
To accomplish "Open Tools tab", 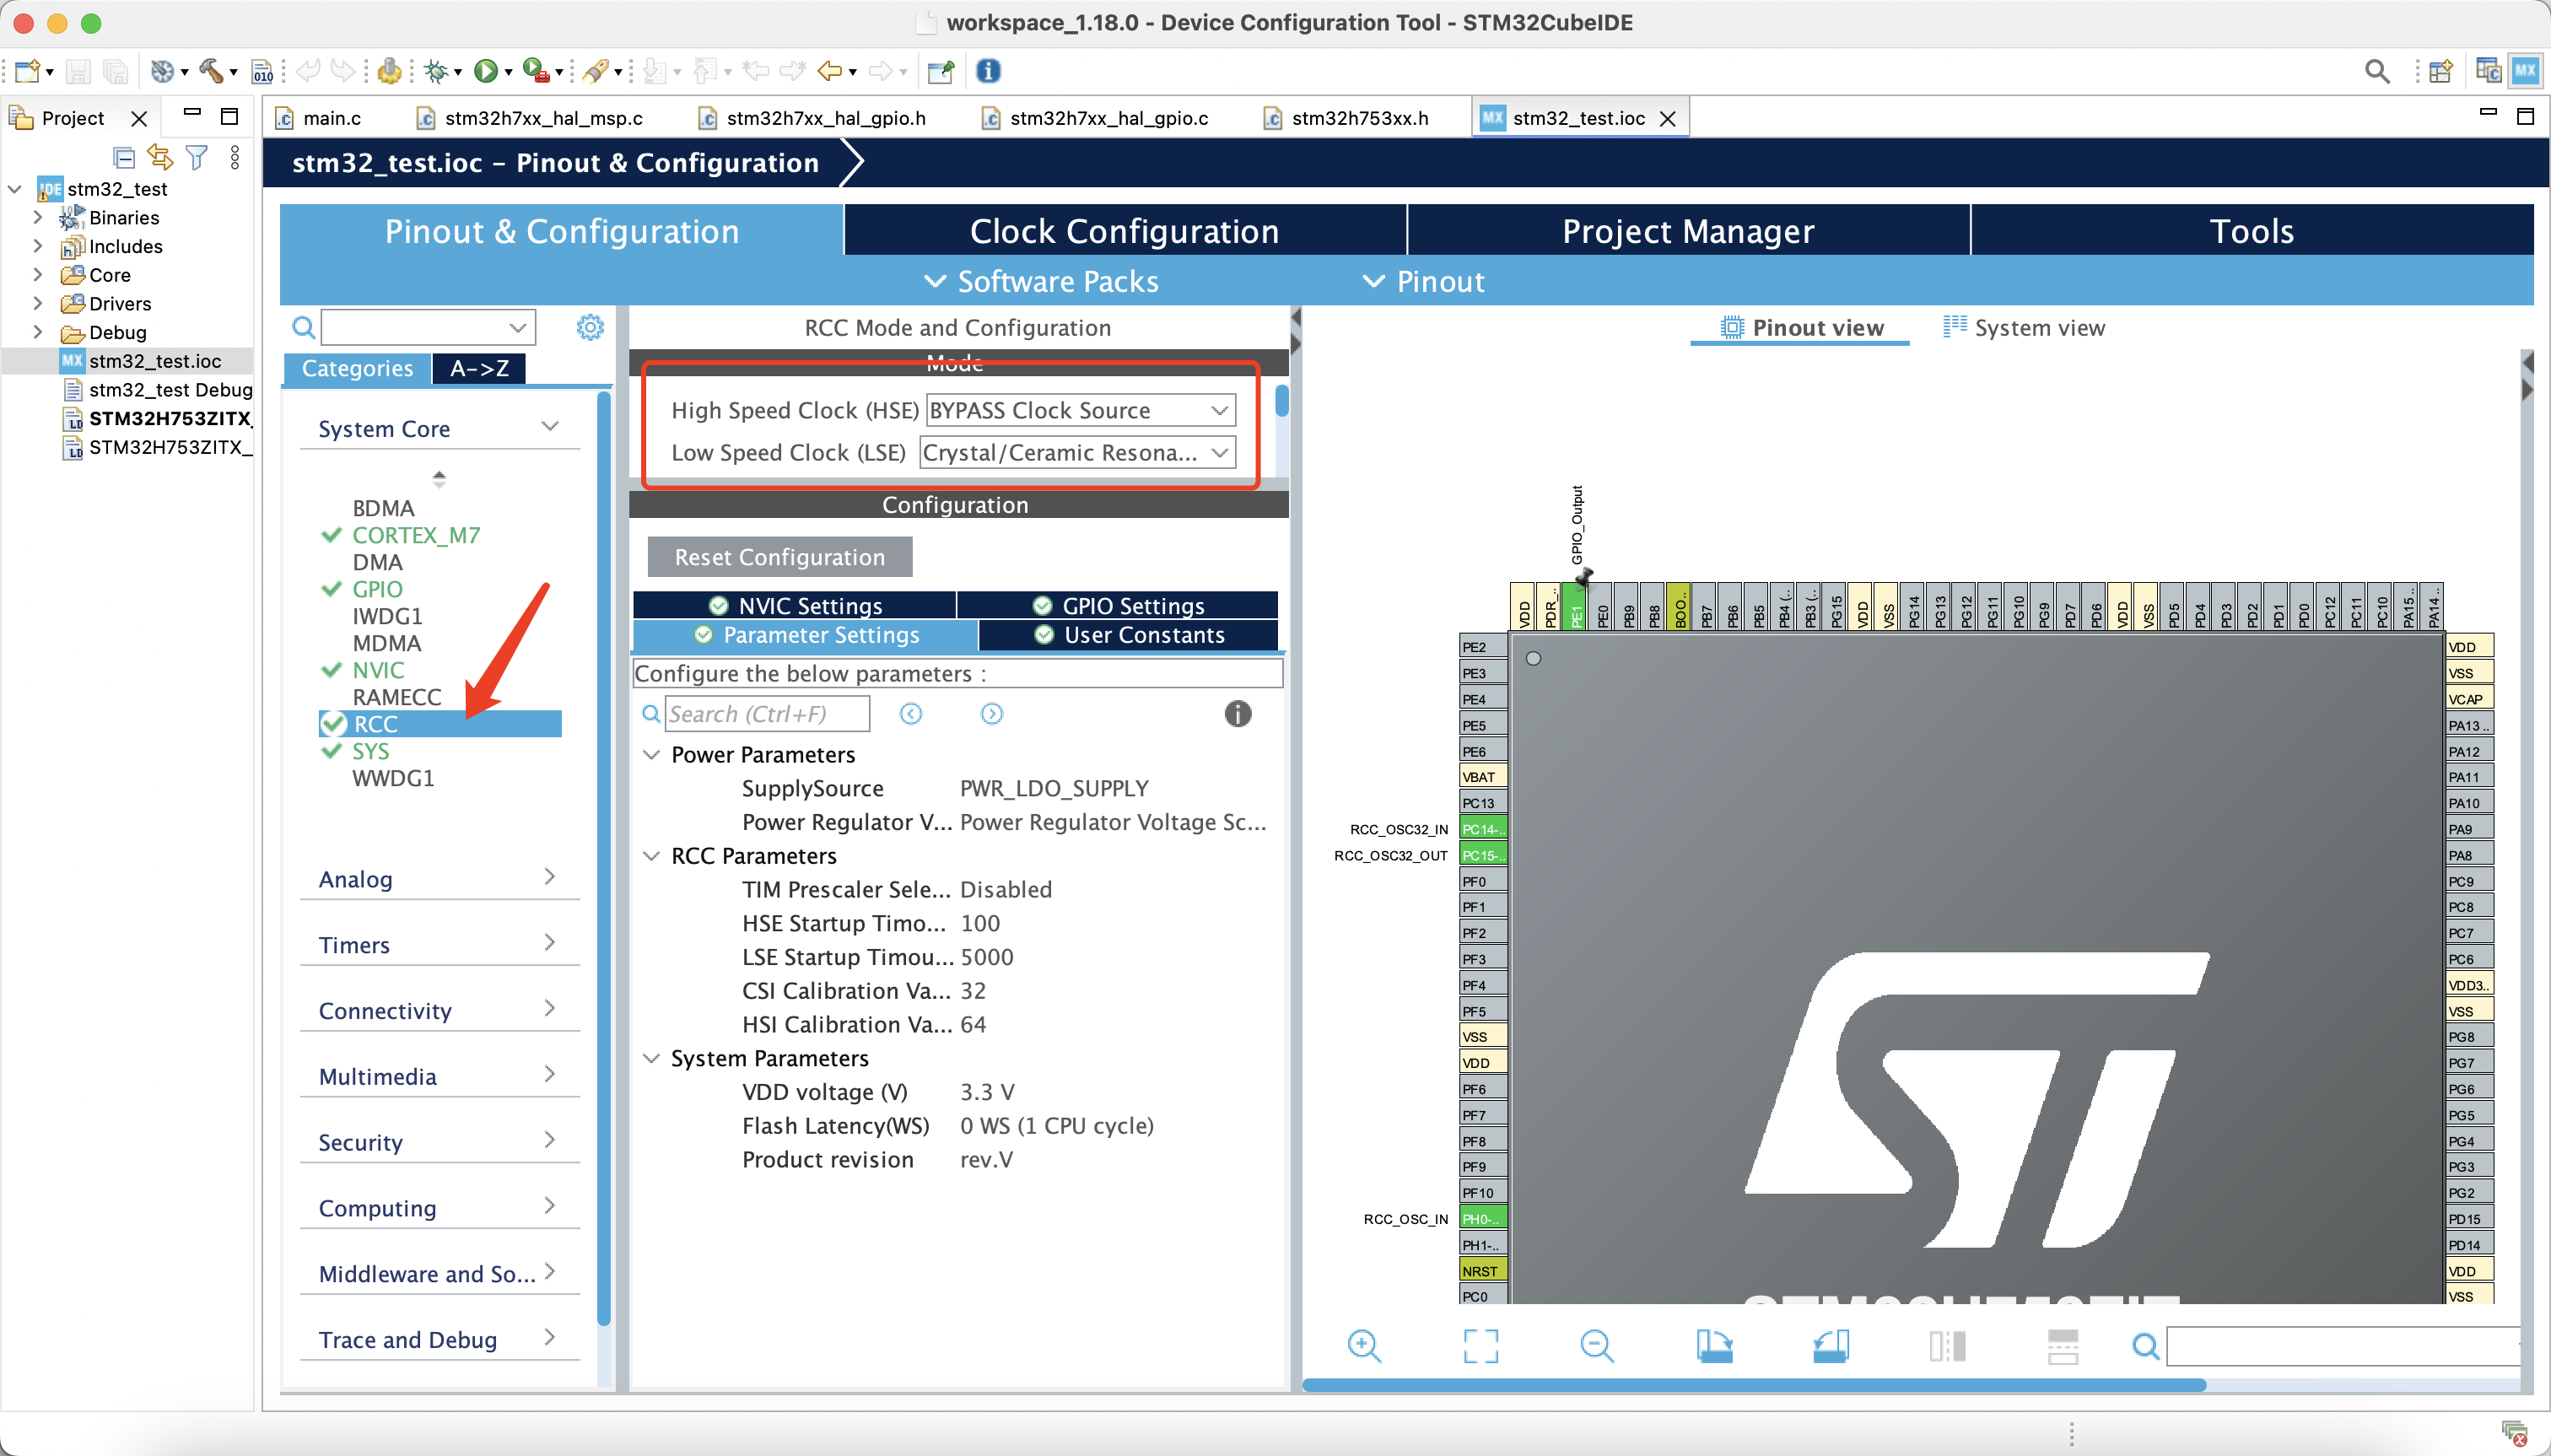I will (2252, 231).
